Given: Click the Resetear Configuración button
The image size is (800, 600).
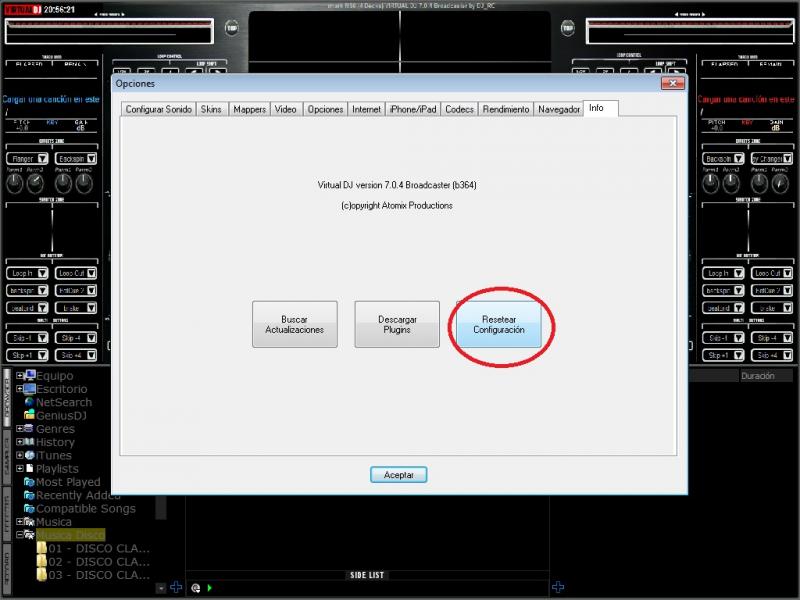Looking at the screenshot, I should pos(498,324).
